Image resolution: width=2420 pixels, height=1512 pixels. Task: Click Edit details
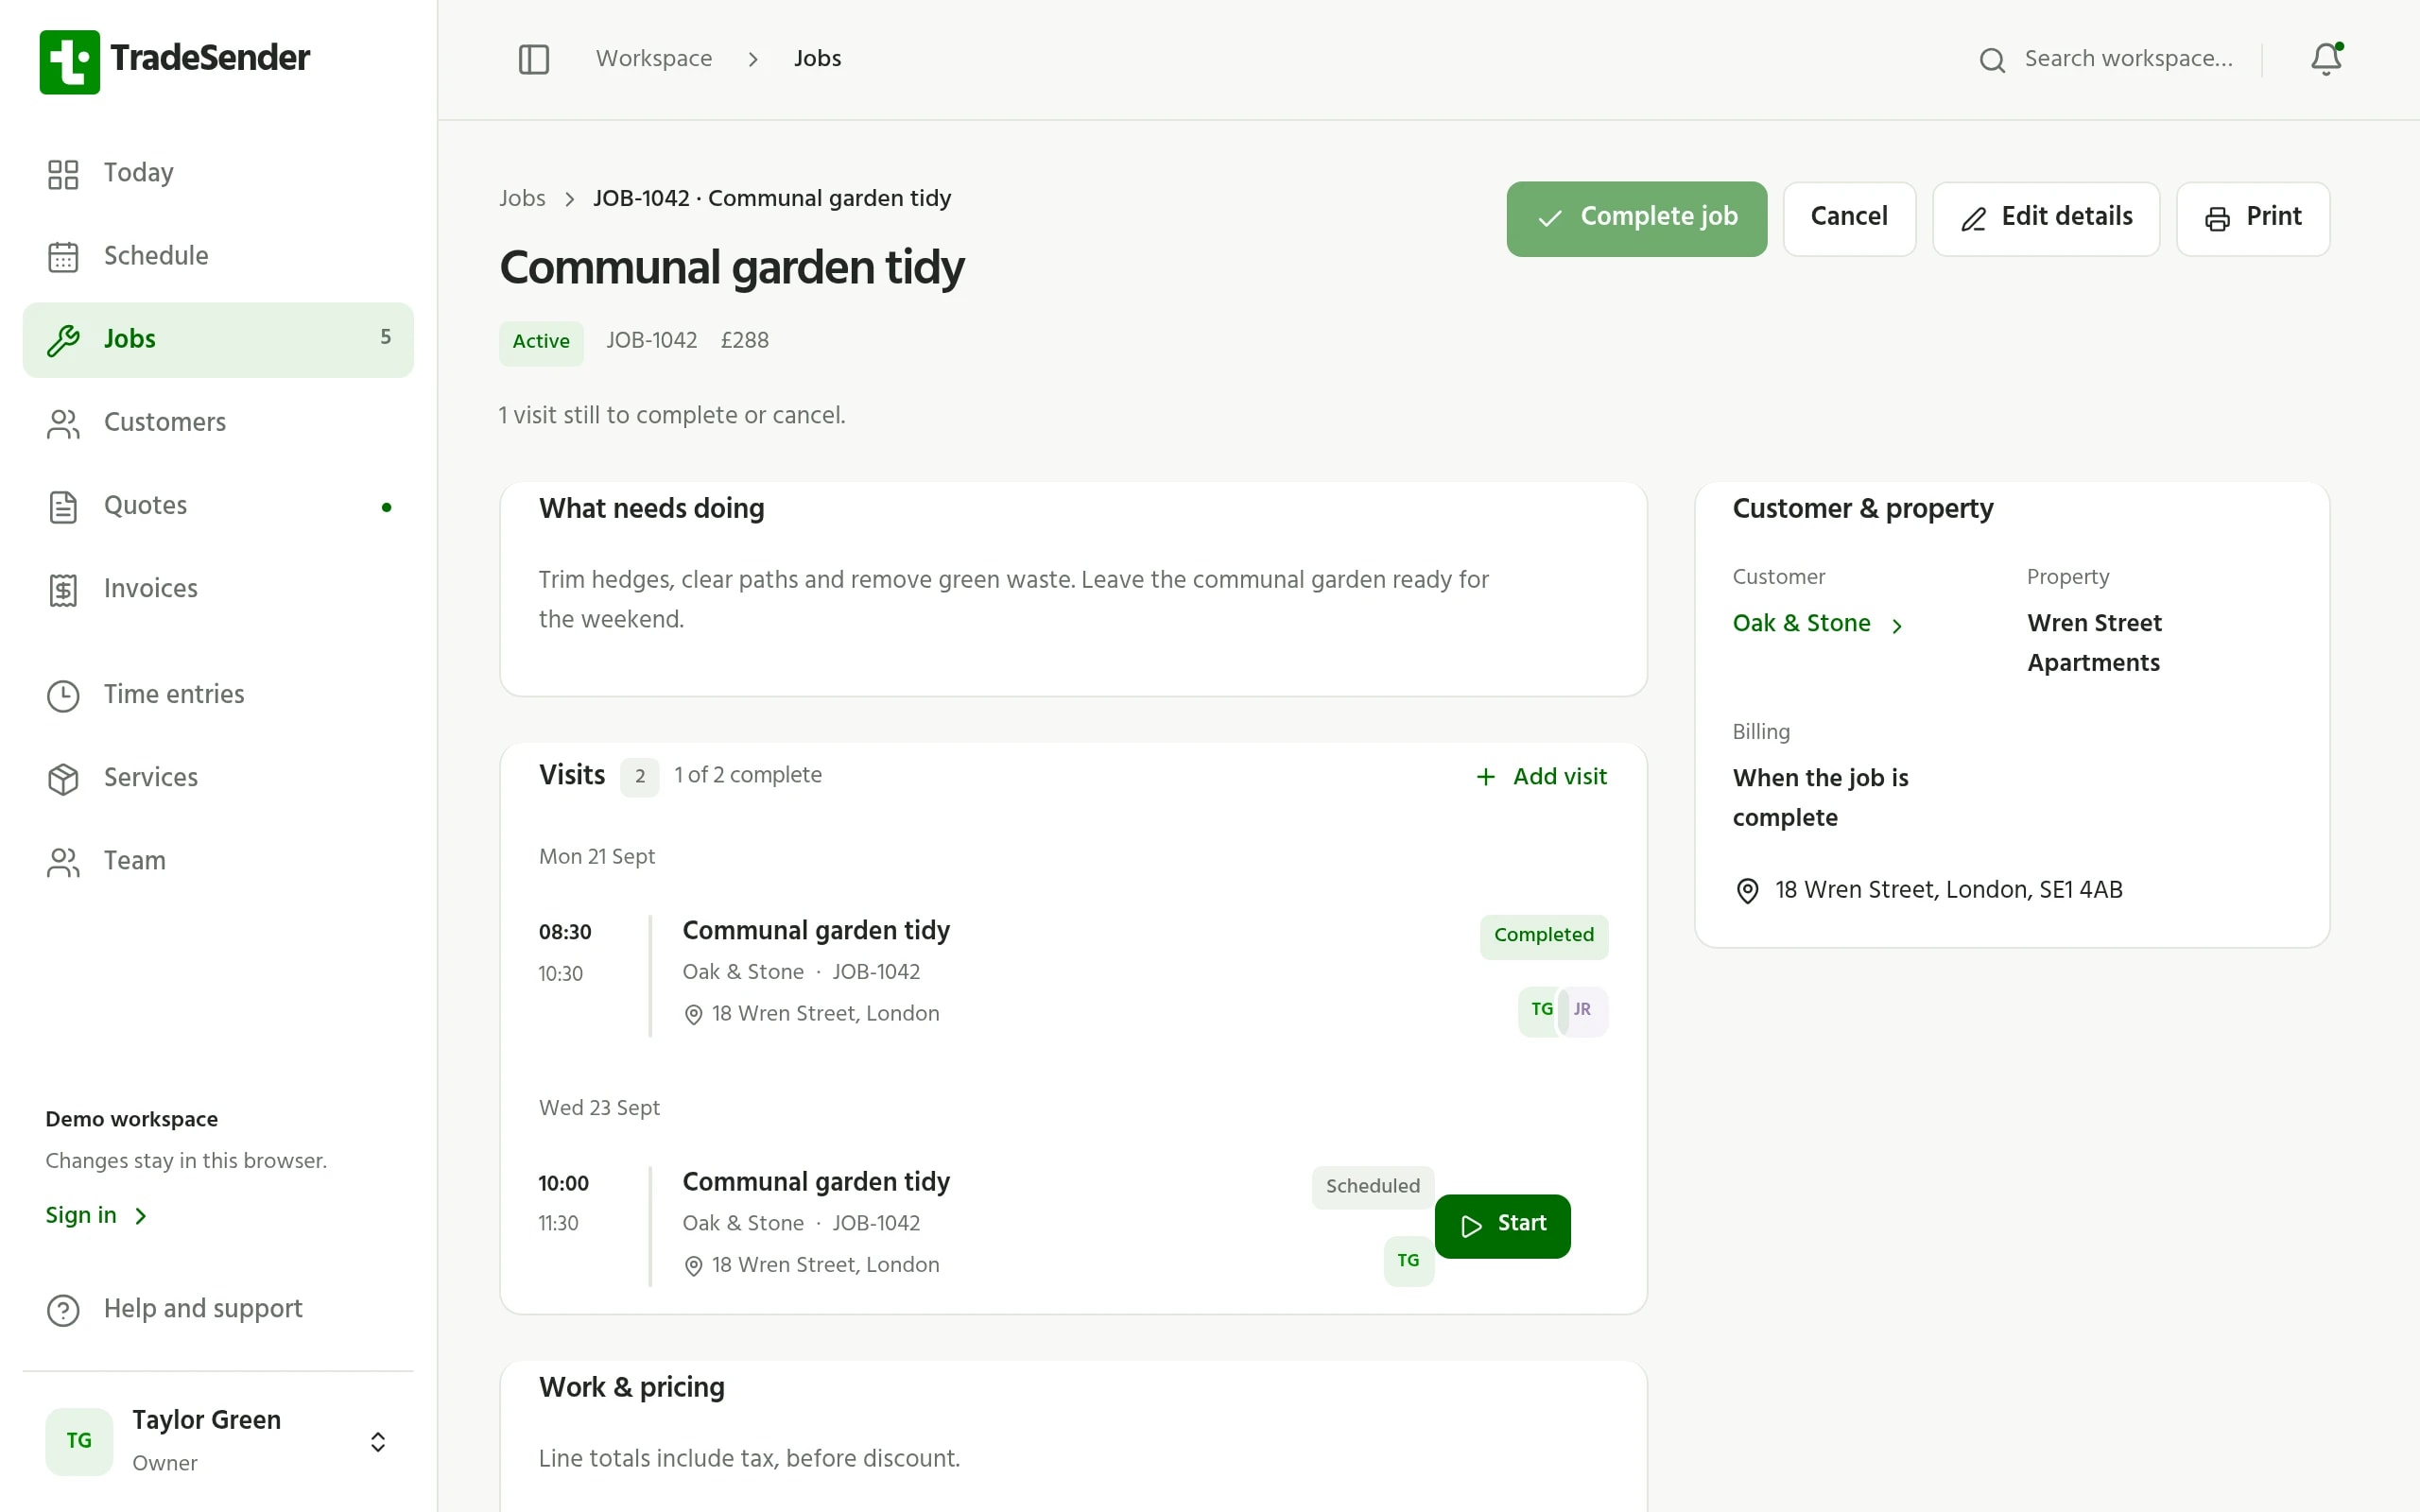(2046, 218)
